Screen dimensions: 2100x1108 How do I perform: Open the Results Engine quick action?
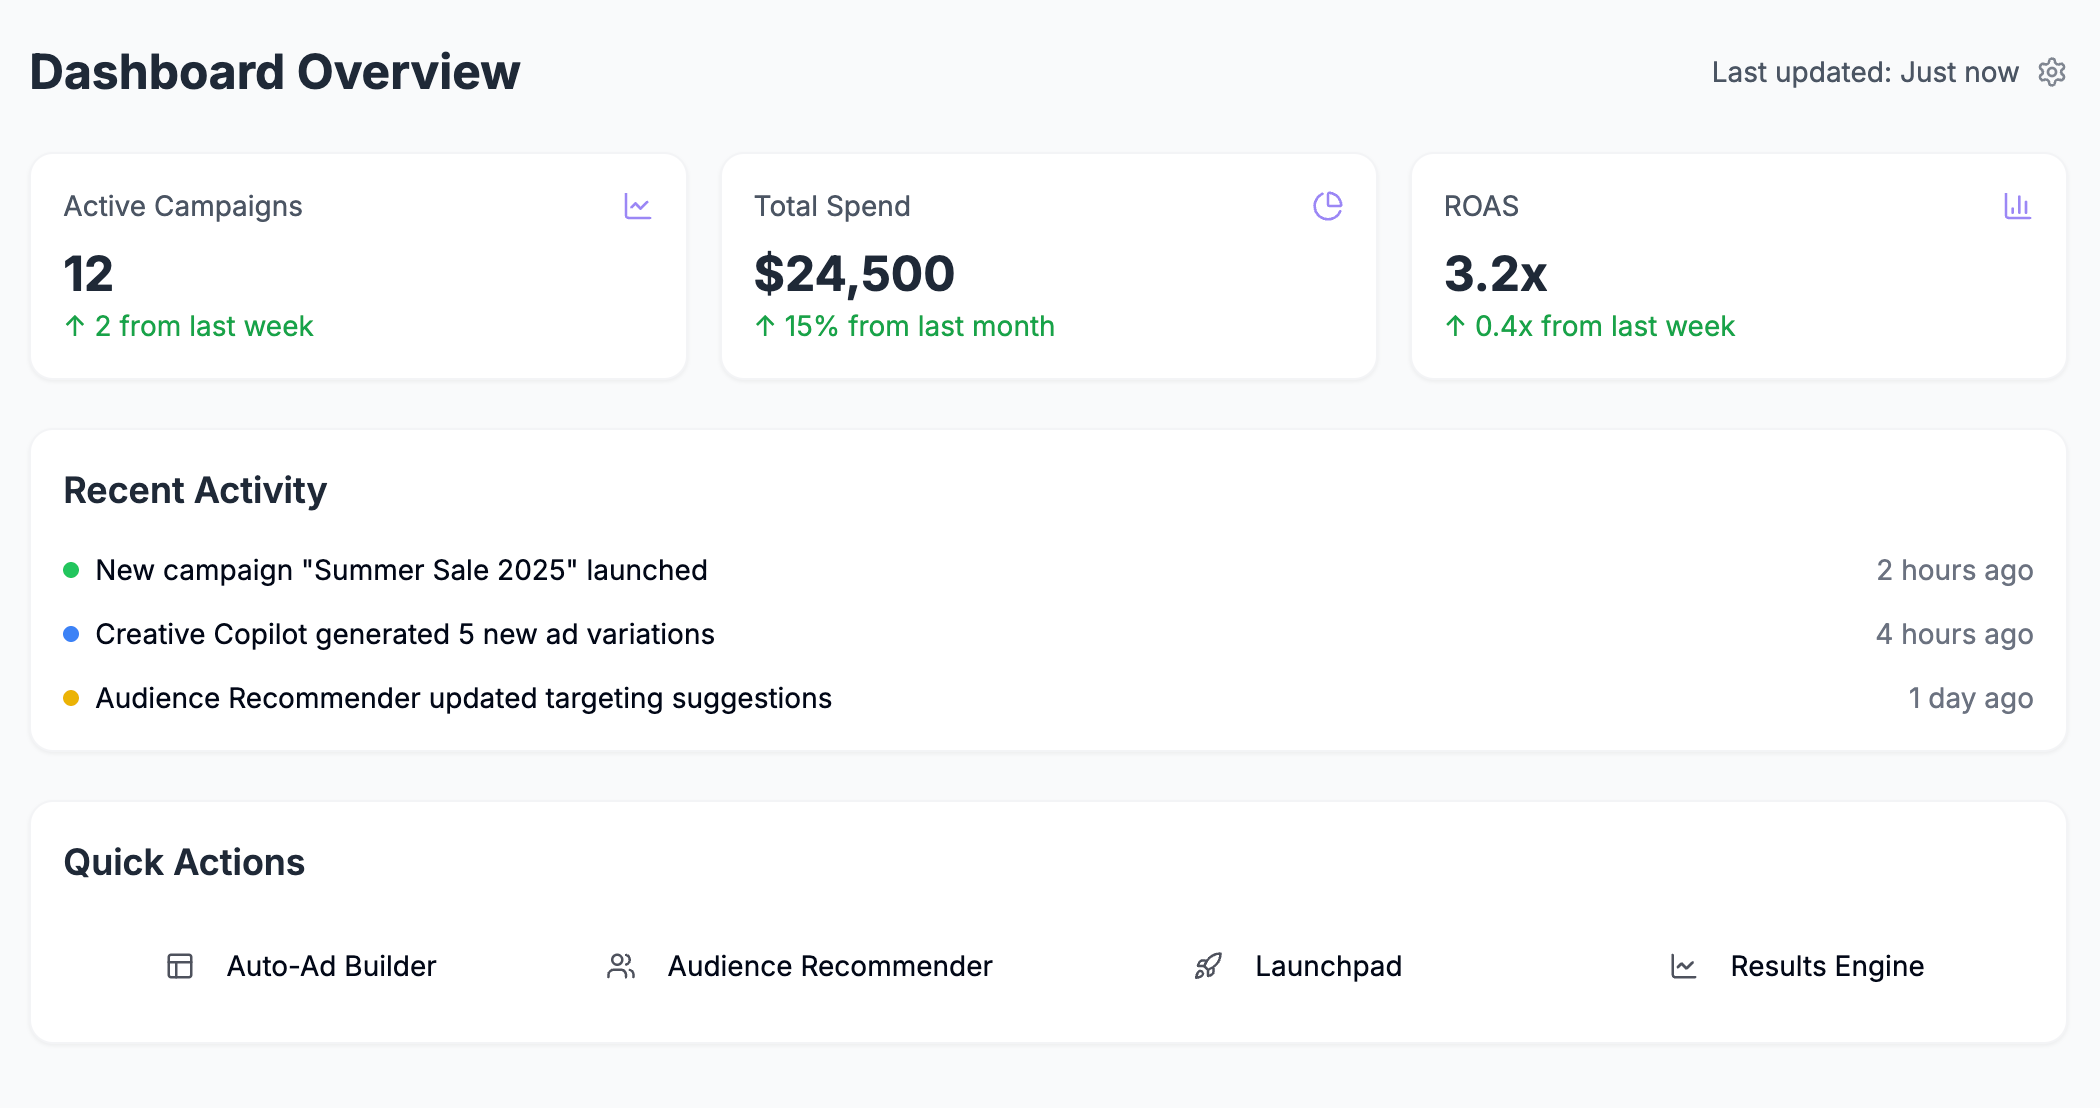(x=1827, y=966)
